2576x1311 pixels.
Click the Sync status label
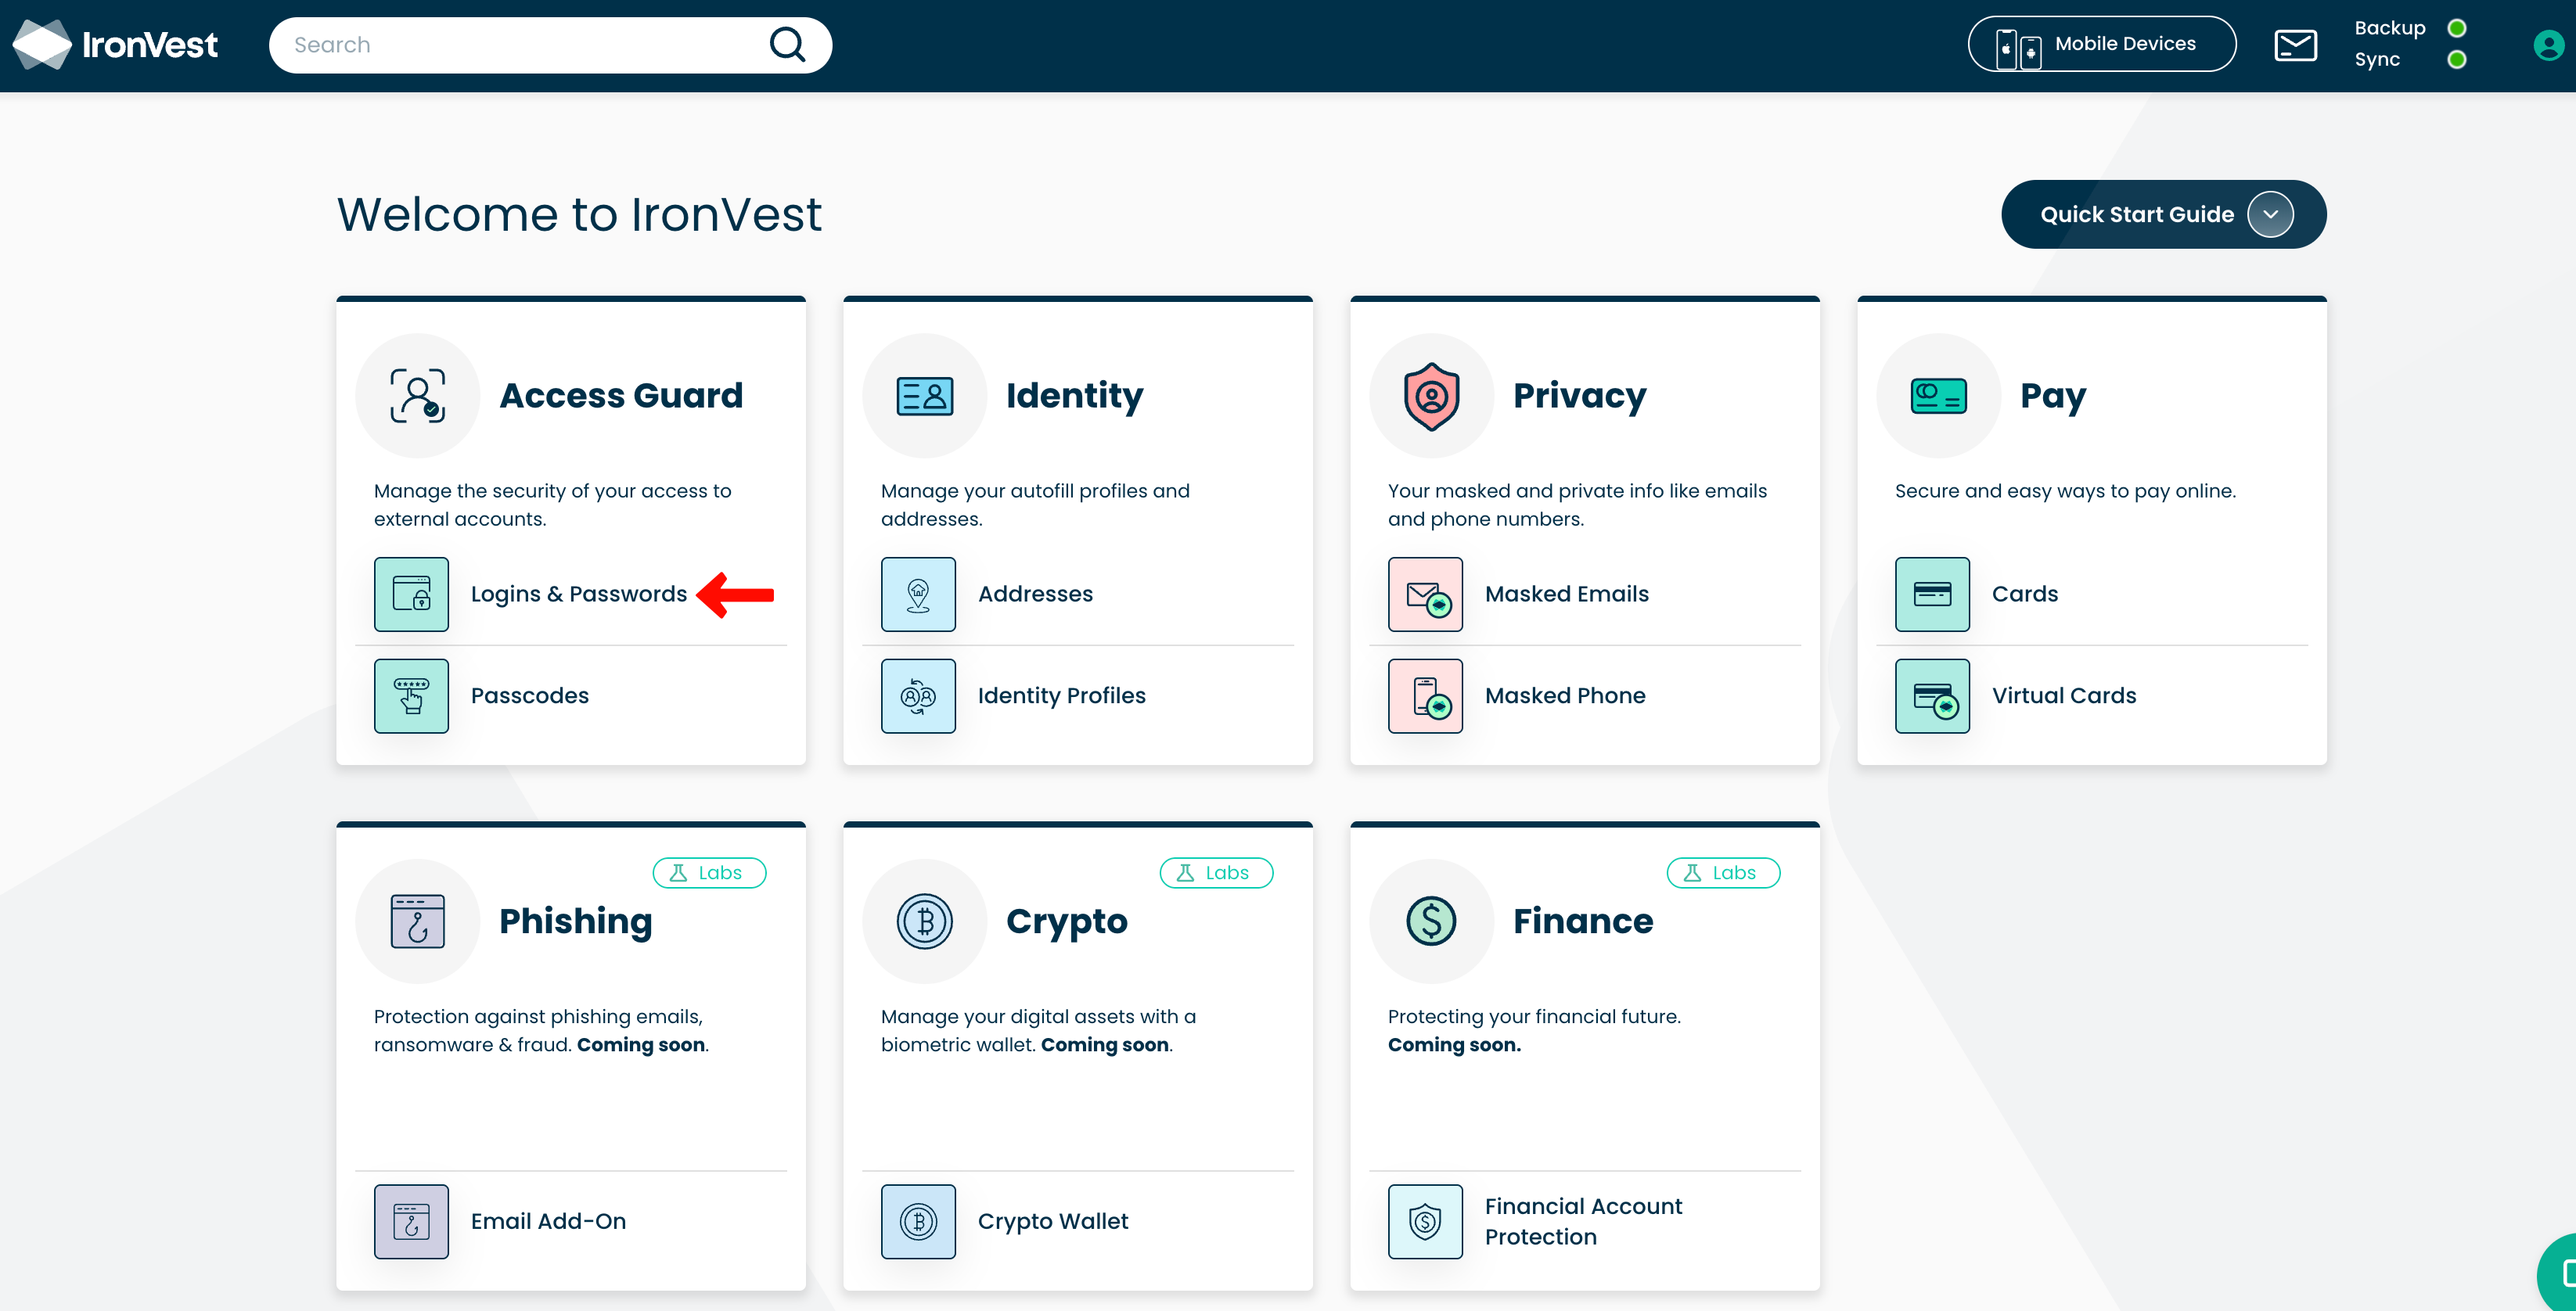pyautogui.click(x=2377, y=60)
